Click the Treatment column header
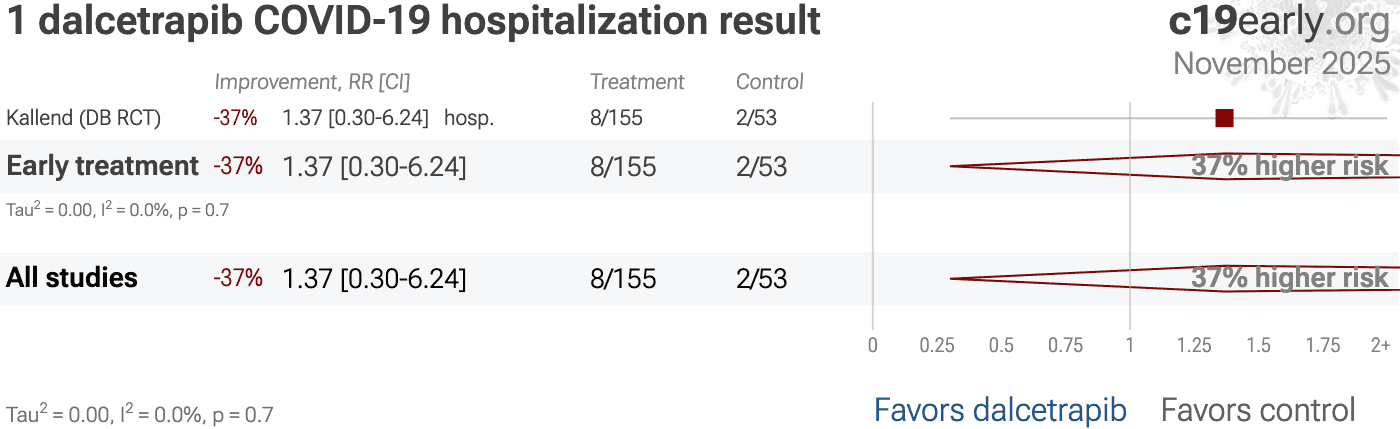The width and height of the screenshot is (1400, 429). tap(637, 82)
